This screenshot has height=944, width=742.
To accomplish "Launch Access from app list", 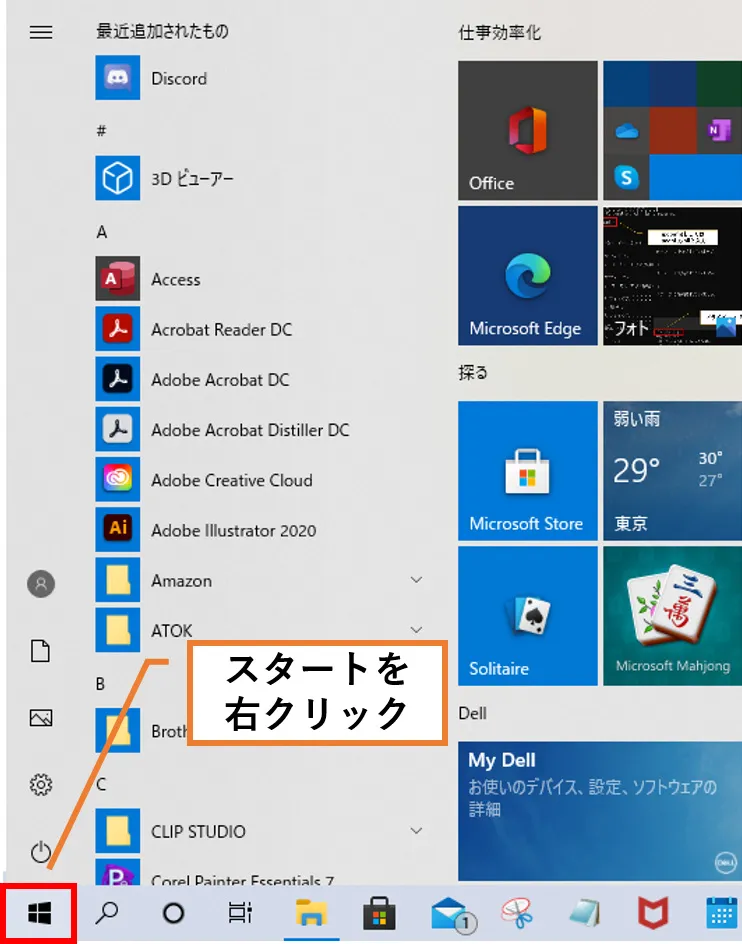I will coord(259,279).
